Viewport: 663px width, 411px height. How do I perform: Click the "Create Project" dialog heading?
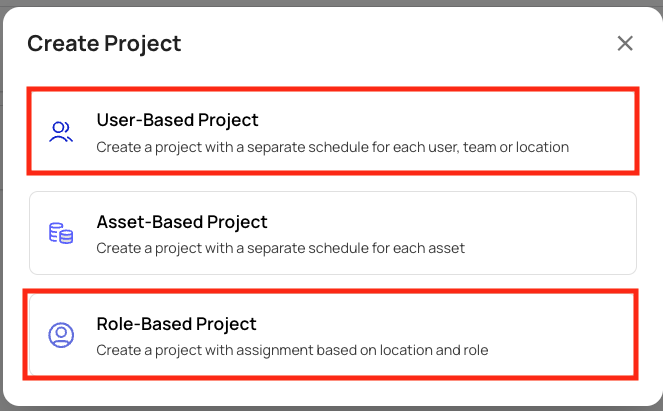point(104,44)
